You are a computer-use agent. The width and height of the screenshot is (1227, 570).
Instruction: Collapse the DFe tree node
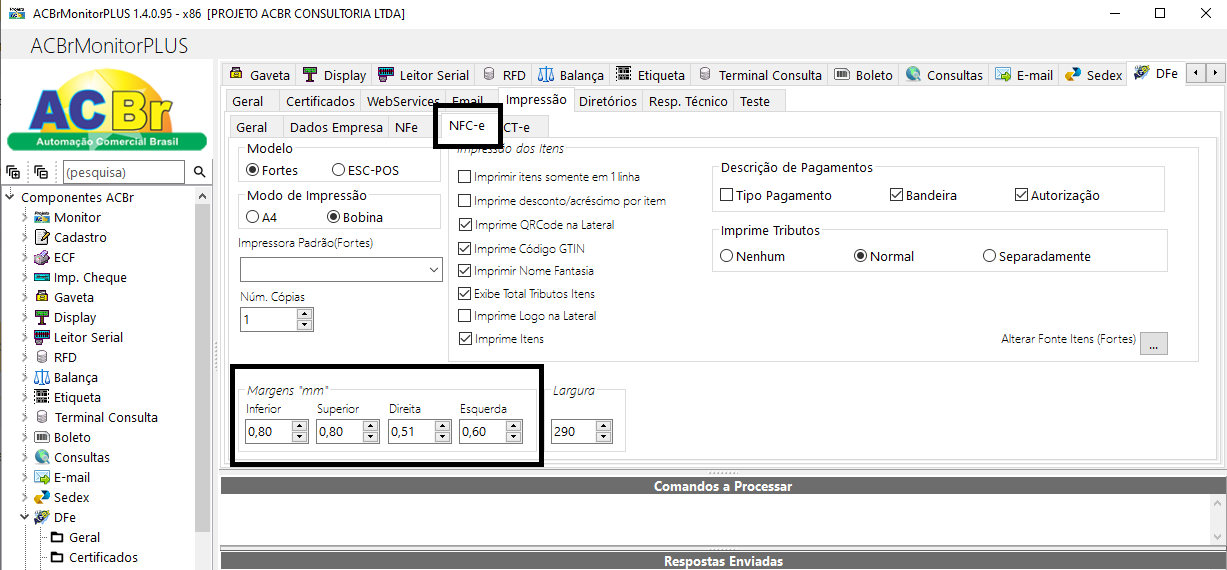pyautogui.click(x=26, y=517)
